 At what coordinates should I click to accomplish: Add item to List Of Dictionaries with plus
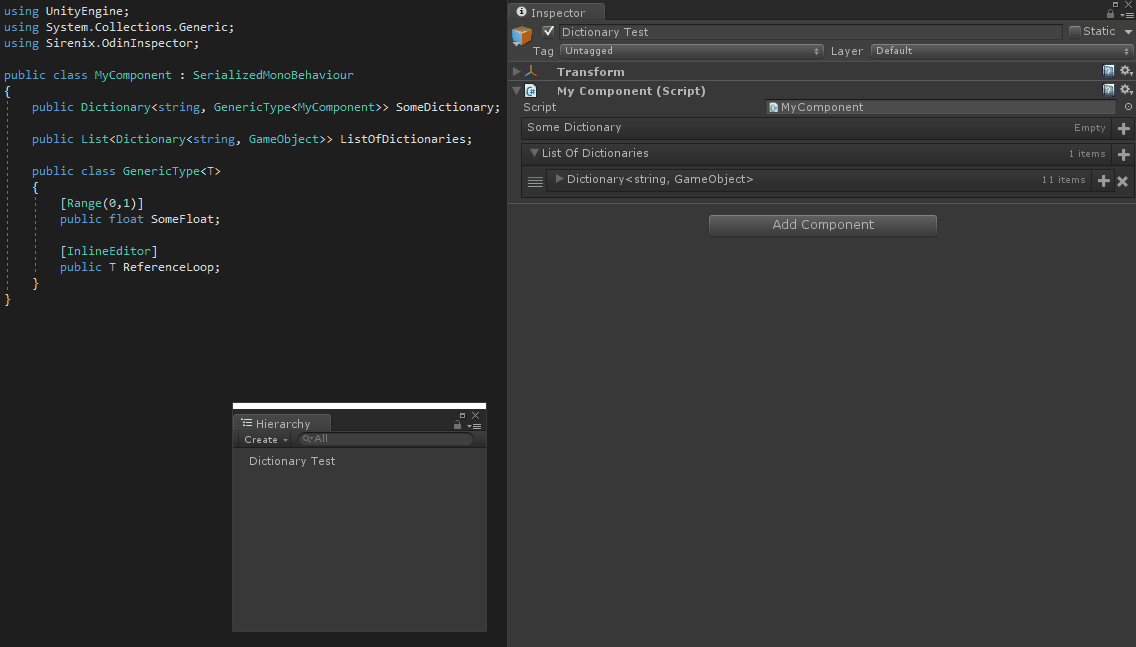pos(1124,154)
